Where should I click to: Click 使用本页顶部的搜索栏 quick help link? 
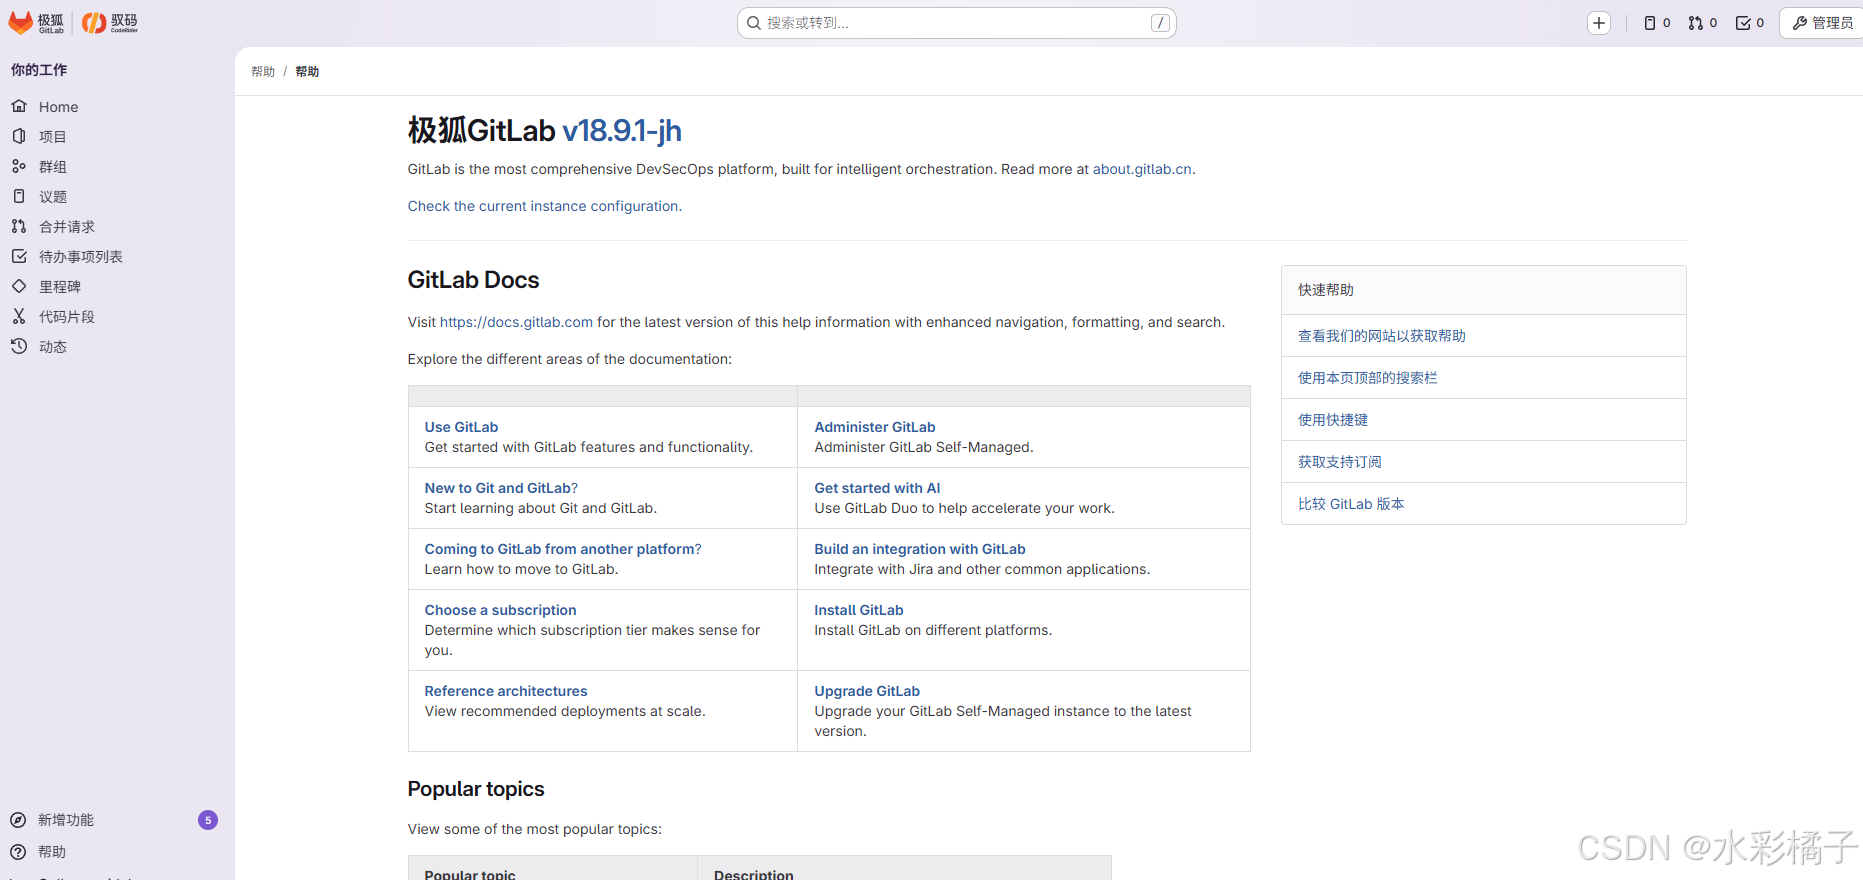click(x=1368, y=378)
